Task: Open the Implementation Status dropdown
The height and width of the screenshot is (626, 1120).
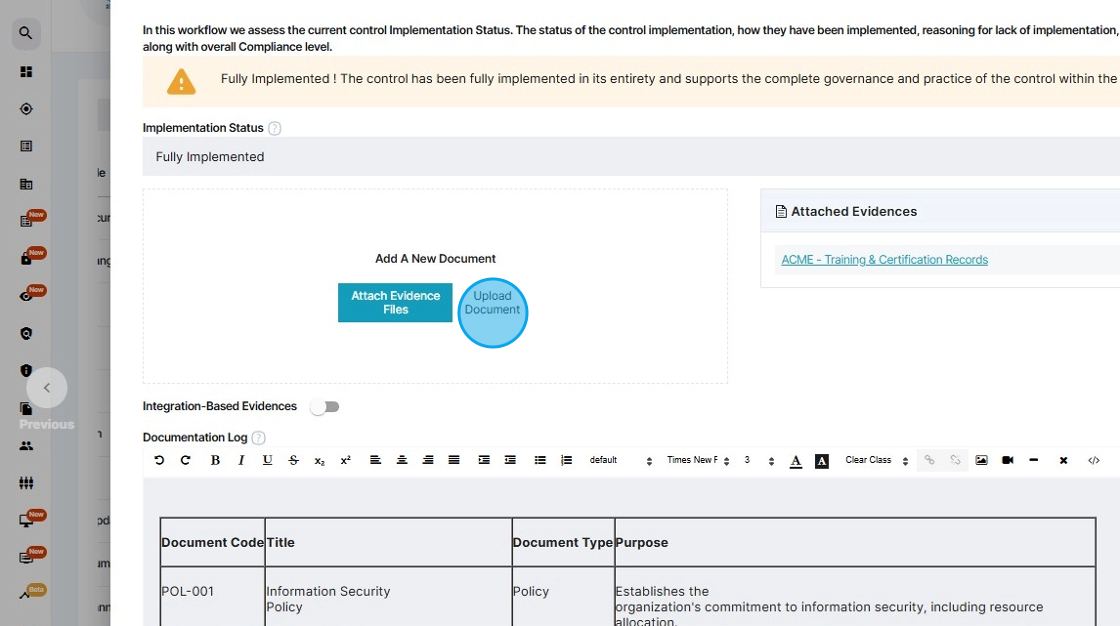Action: tap(631, 156)
